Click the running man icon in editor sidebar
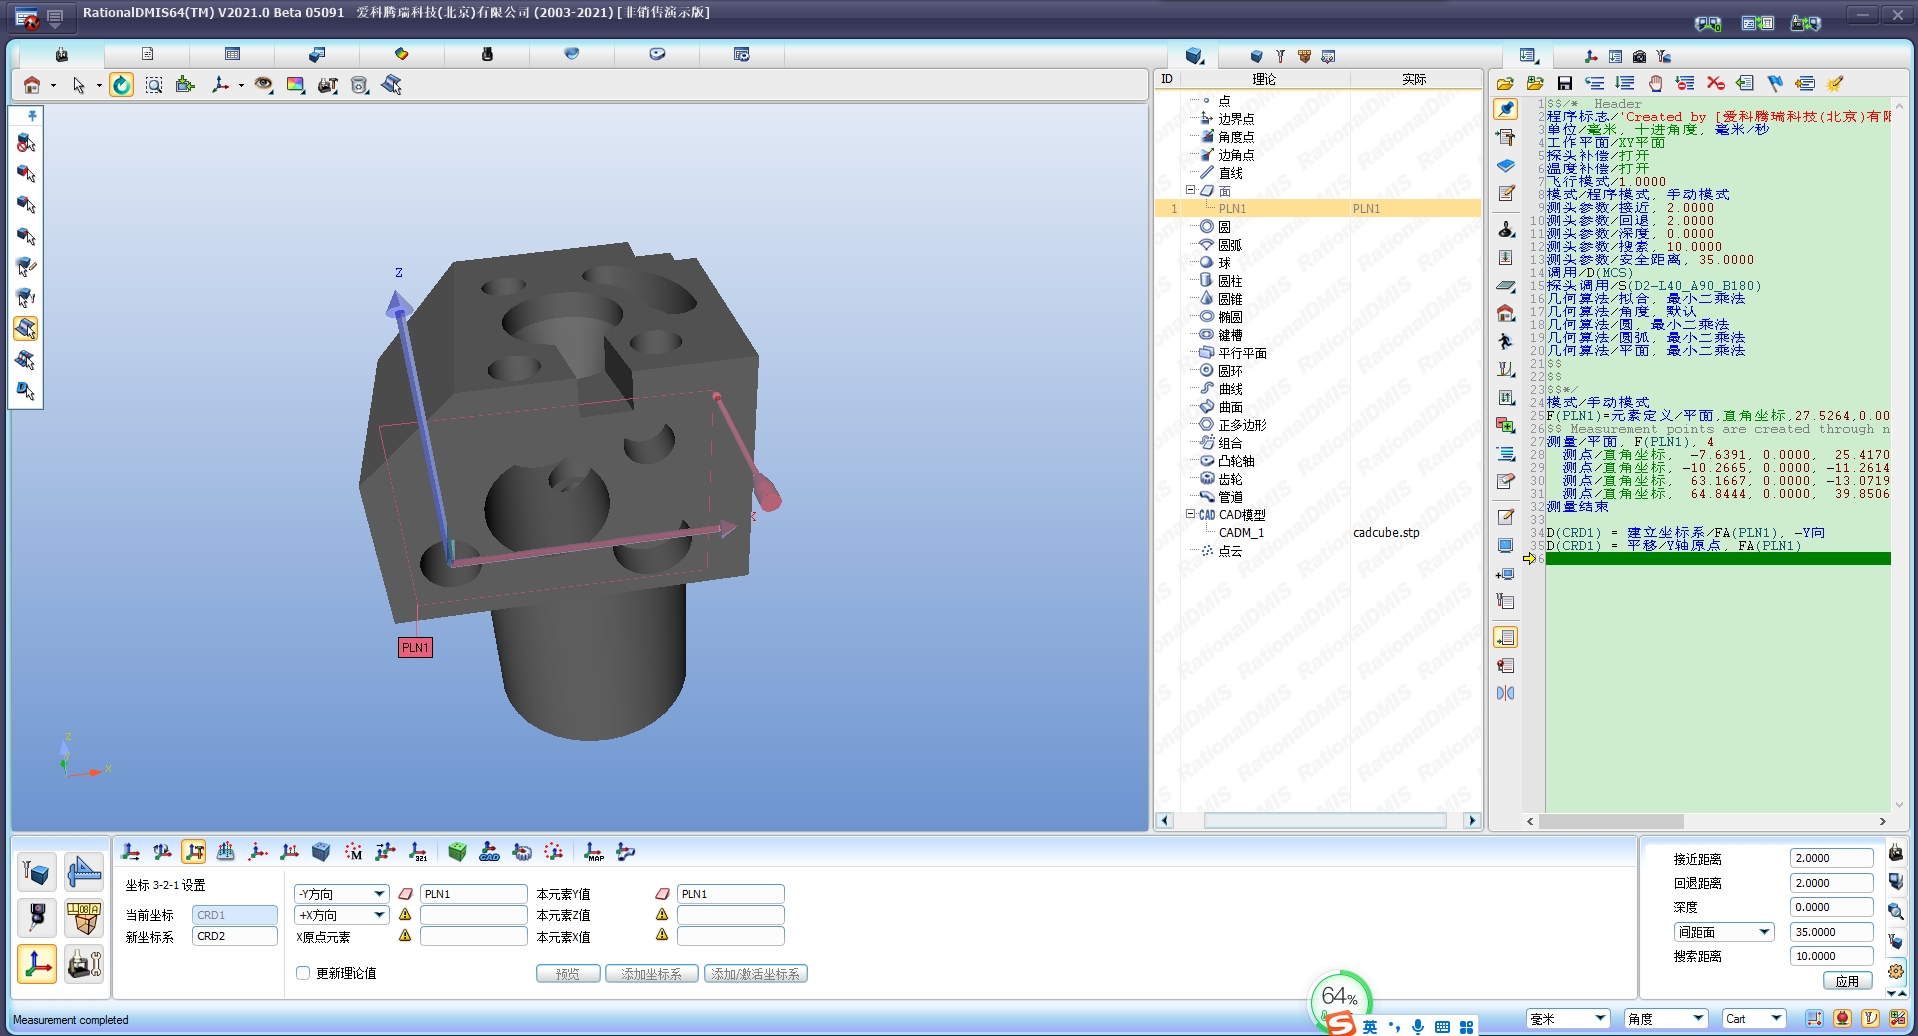 (1506, 342)
